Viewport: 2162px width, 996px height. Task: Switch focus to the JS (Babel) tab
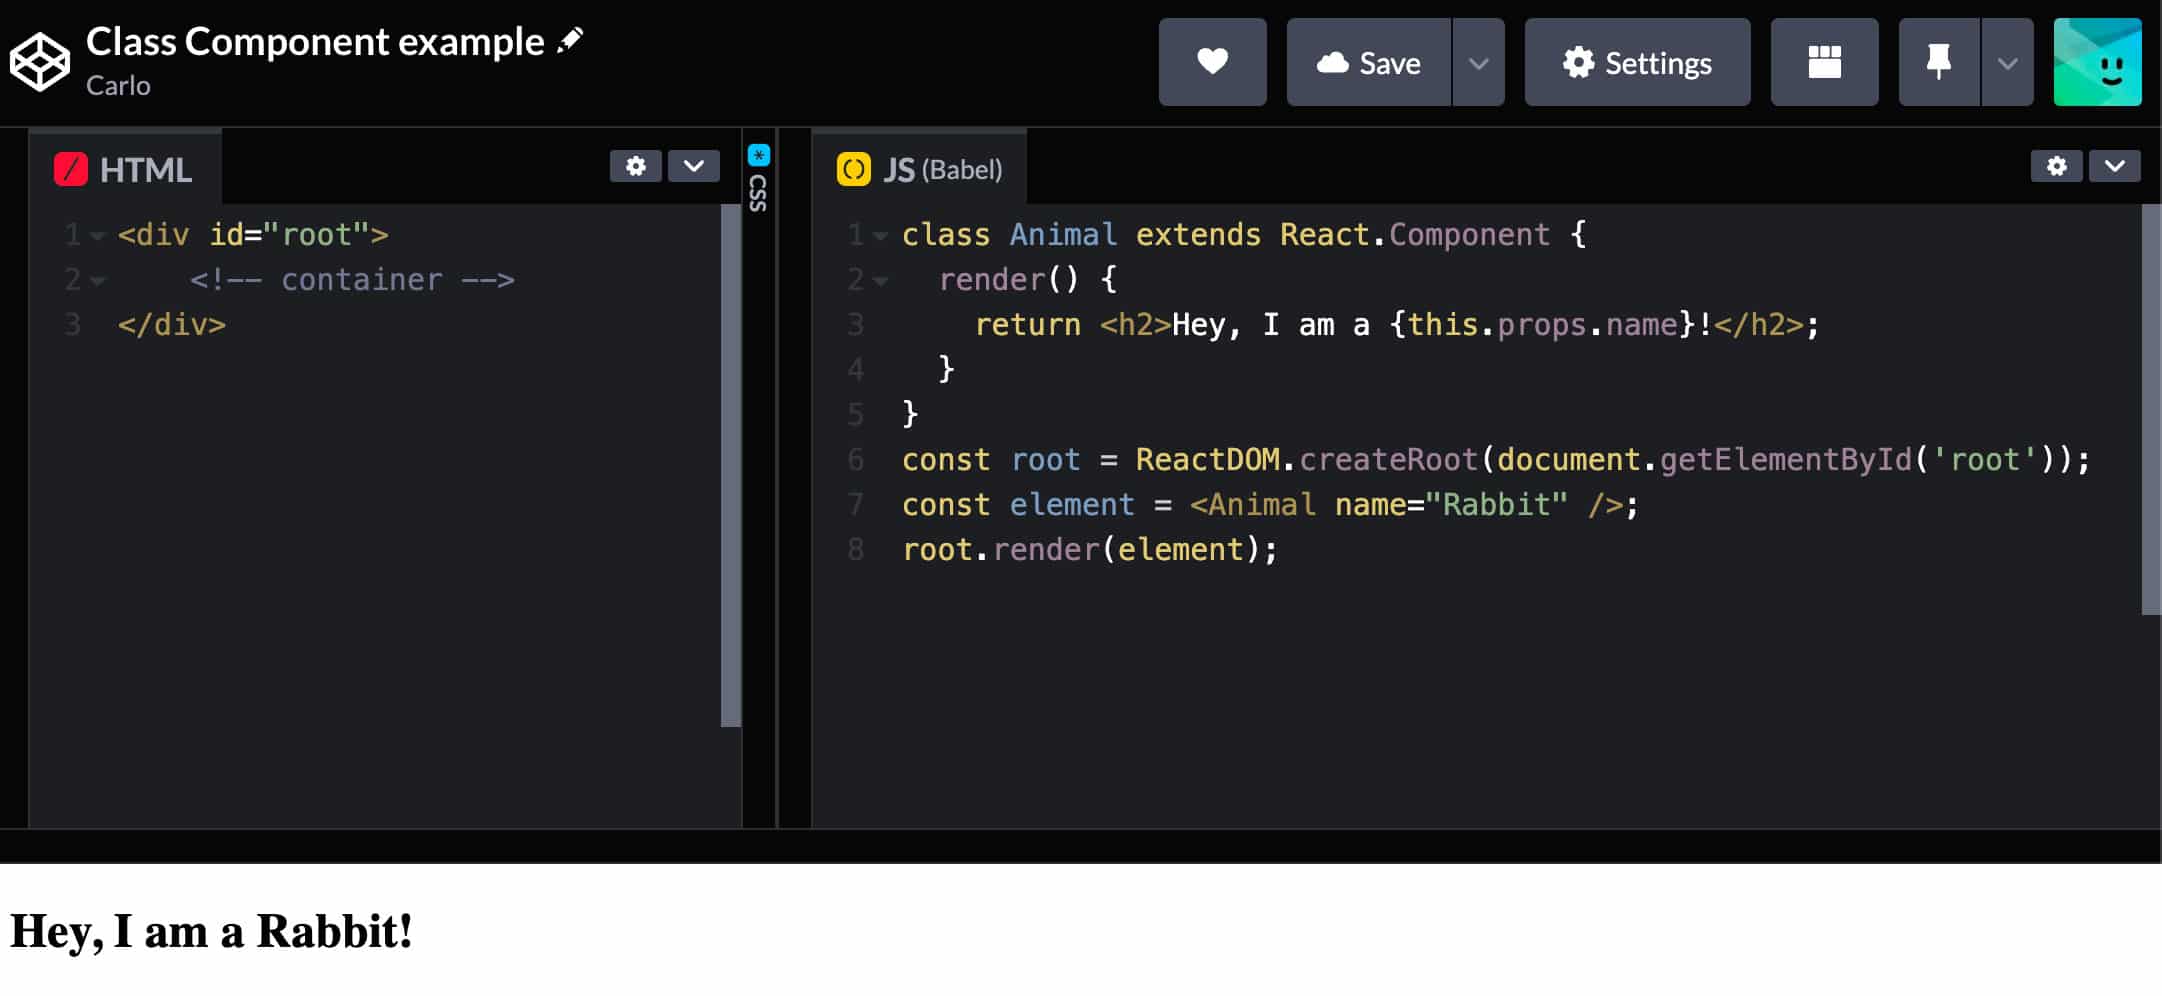coord(920,168)
